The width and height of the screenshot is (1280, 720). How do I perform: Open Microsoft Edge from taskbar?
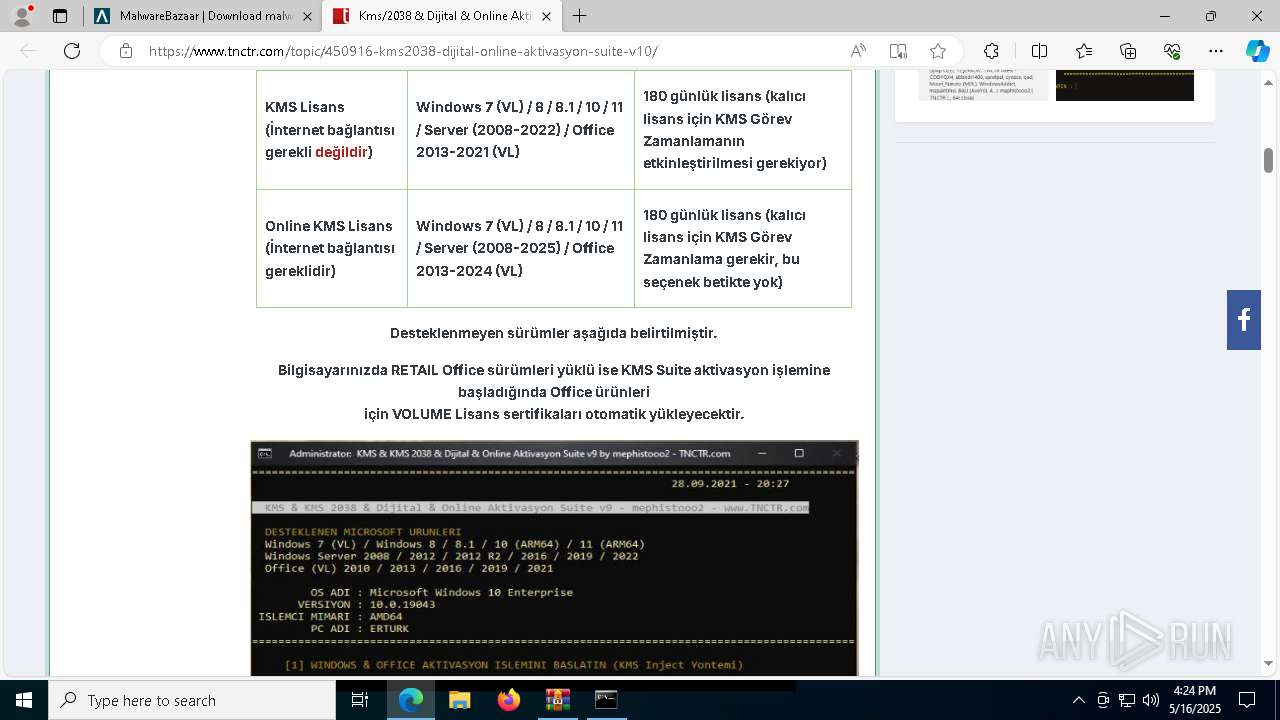click(411, 700)
